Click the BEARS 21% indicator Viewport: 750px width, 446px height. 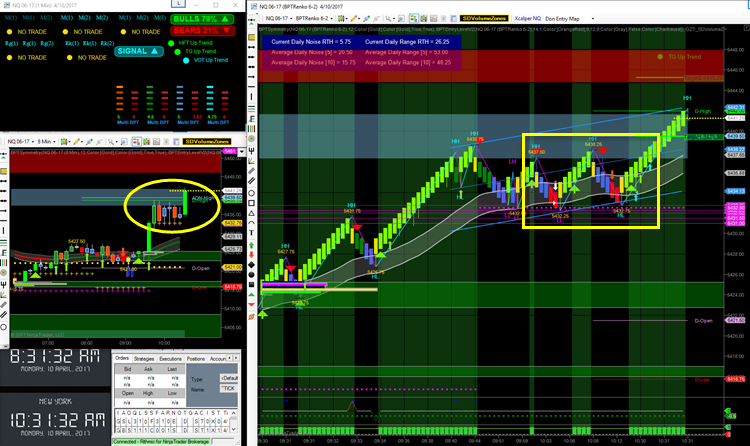(x=202, y=31)
